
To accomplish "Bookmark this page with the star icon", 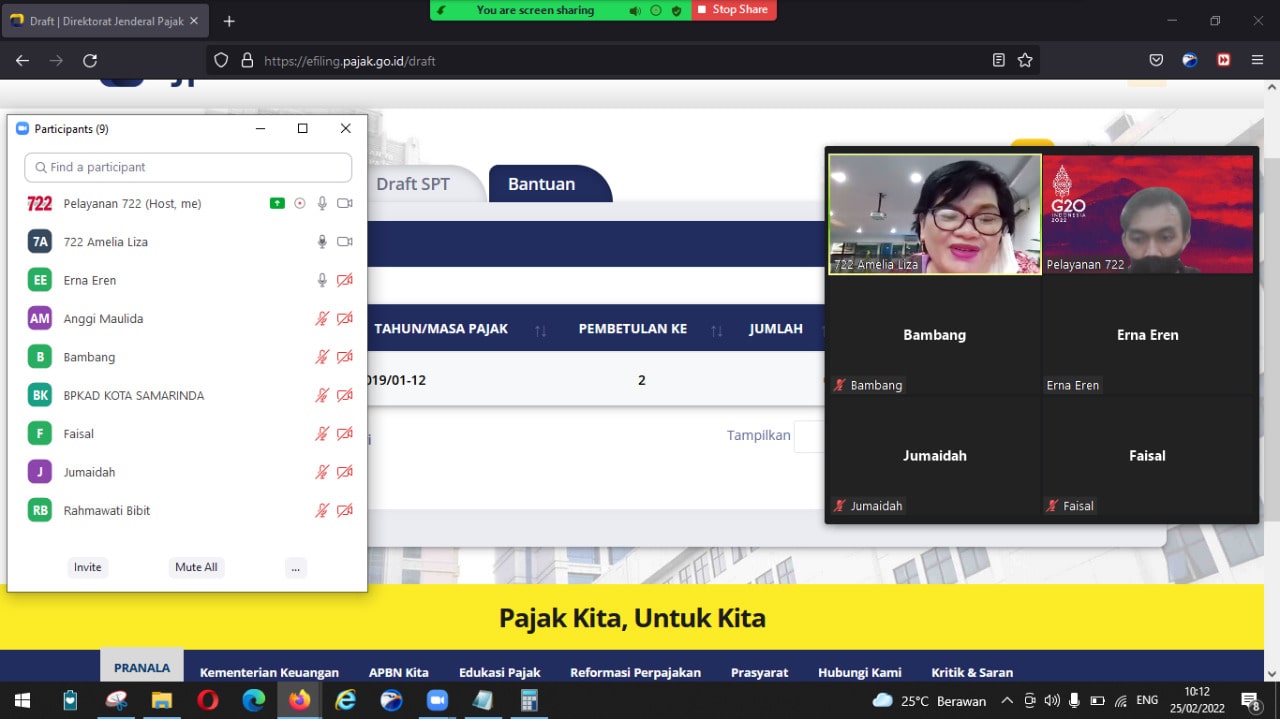I will point(1025,60).
